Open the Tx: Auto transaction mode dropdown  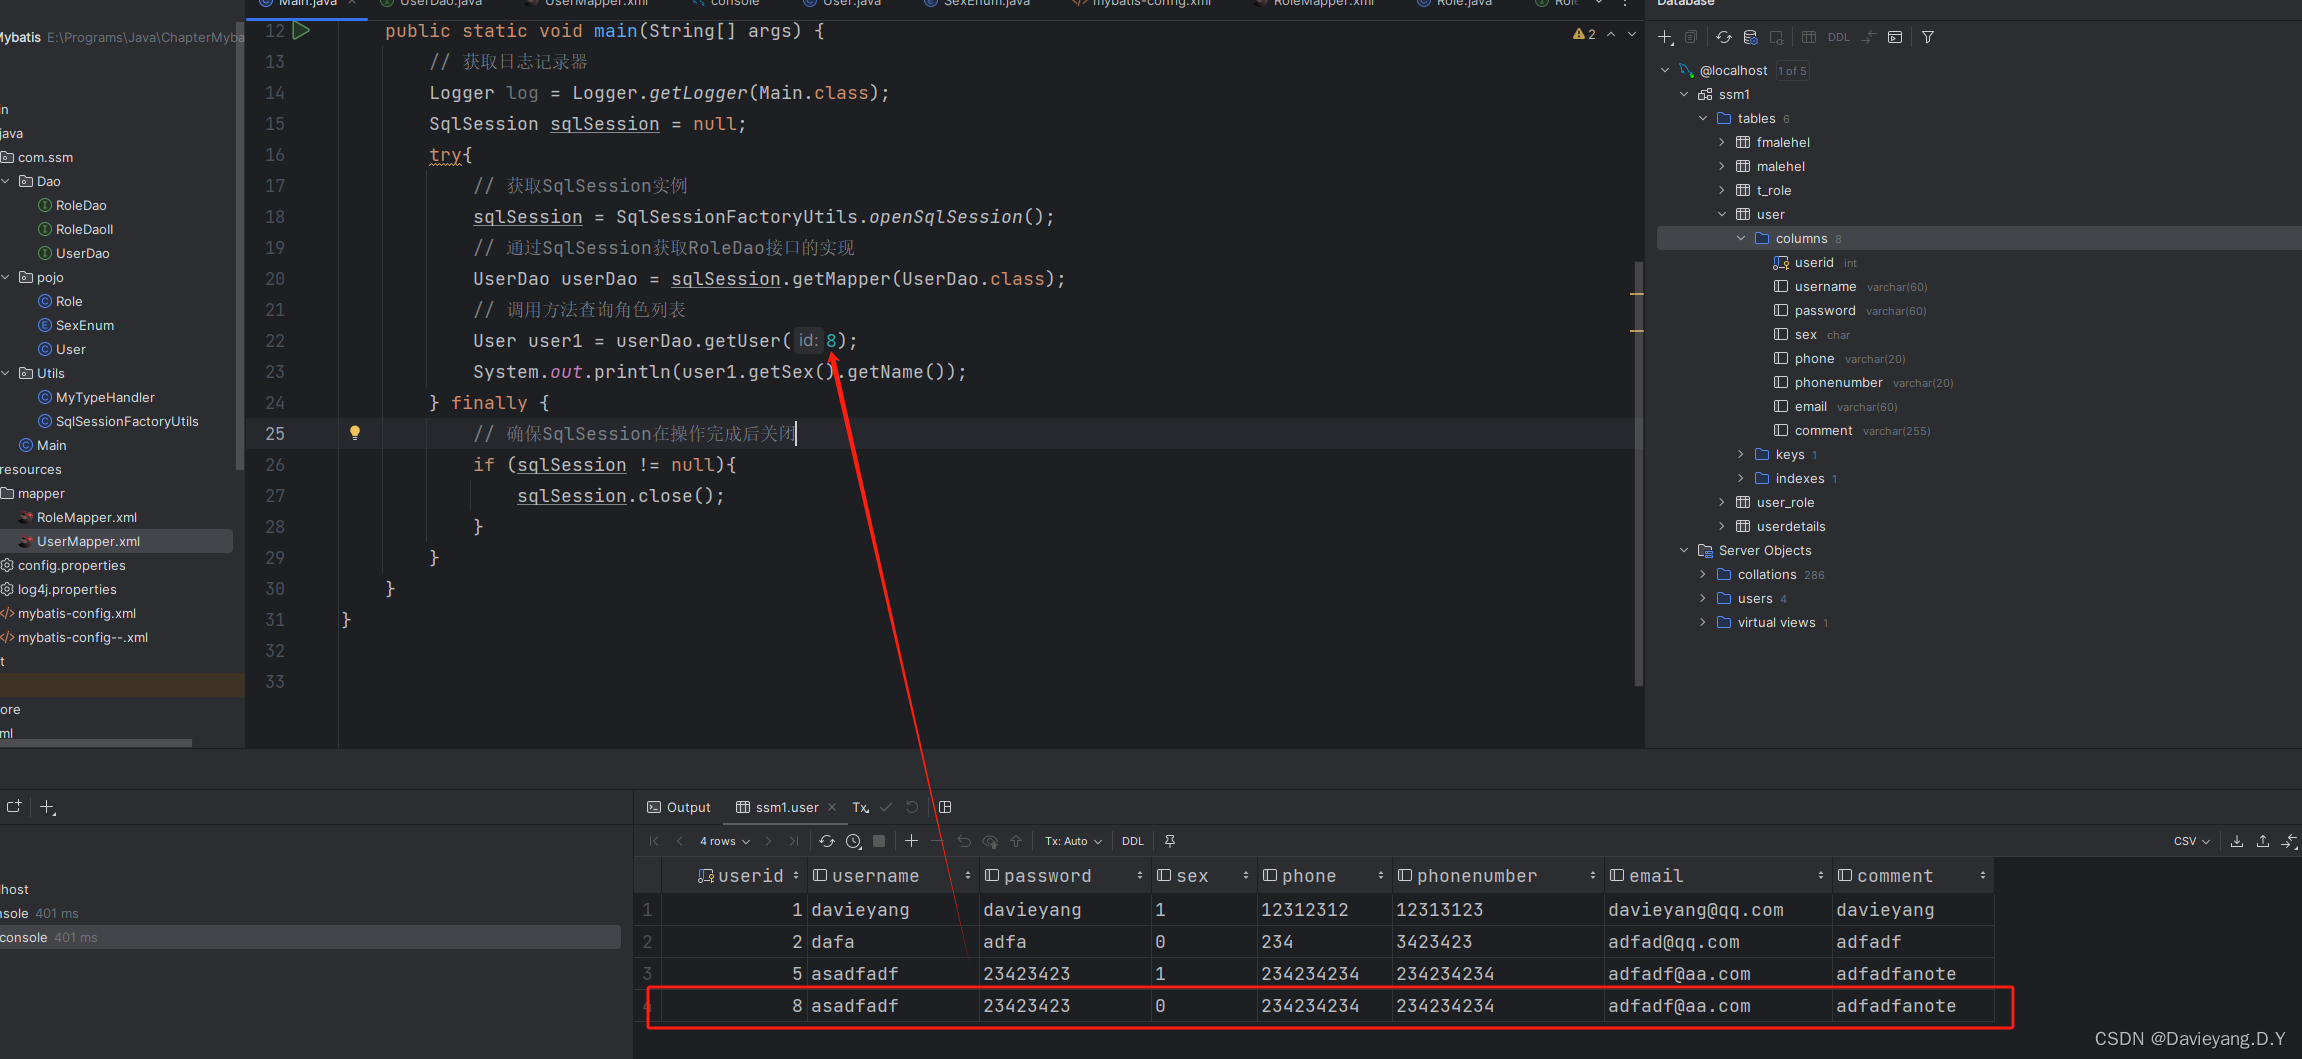coord(1073,841)
